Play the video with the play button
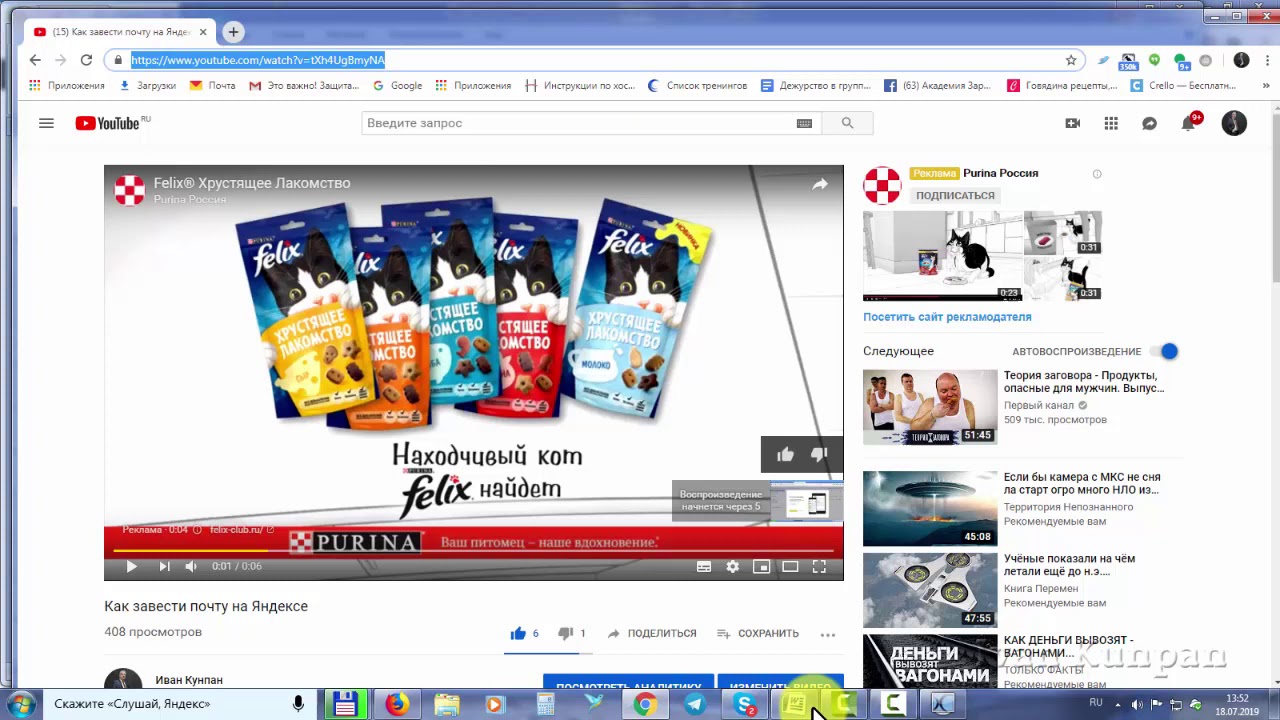The height and width of the screenshot is (720, 1280). click(x=131, y=566)
